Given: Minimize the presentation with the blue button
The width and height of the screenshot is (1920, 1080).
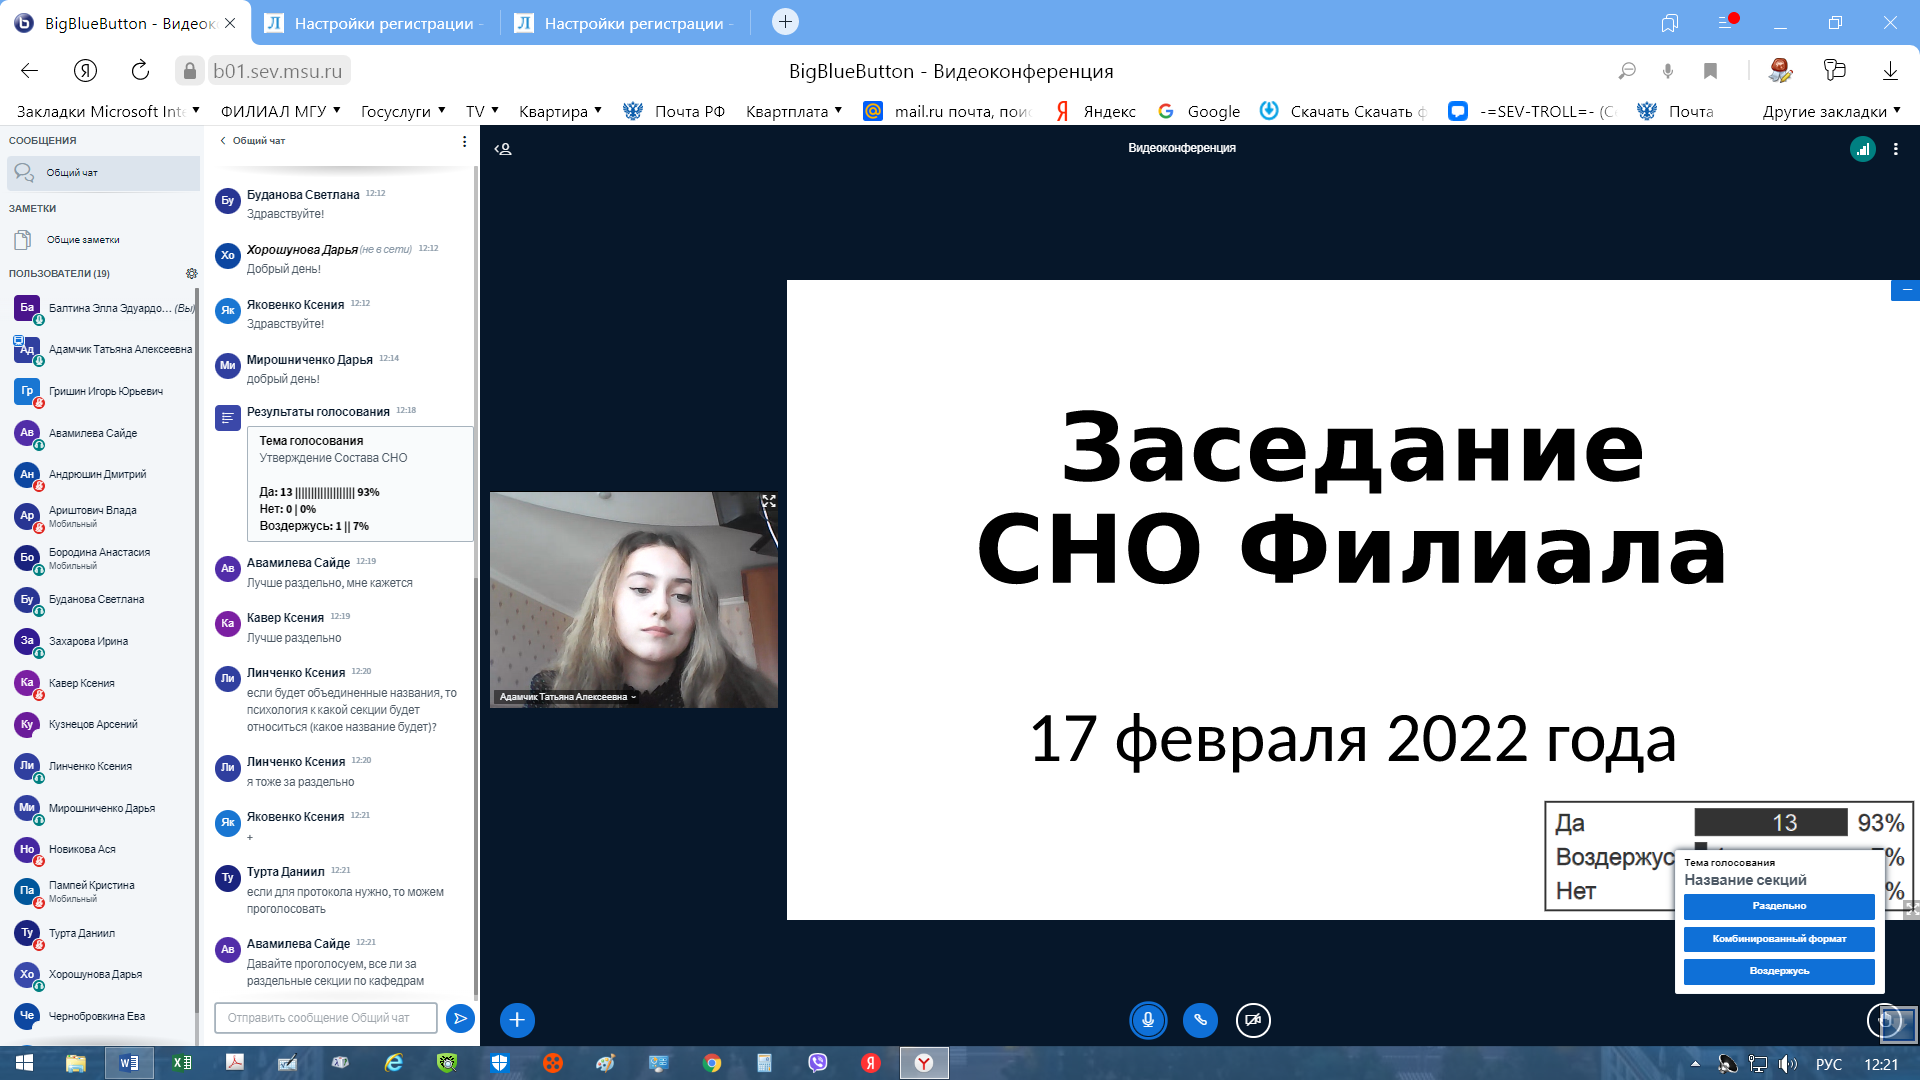Looking at the screenshot, I should pyautogui.click(x=1905, y=290).
